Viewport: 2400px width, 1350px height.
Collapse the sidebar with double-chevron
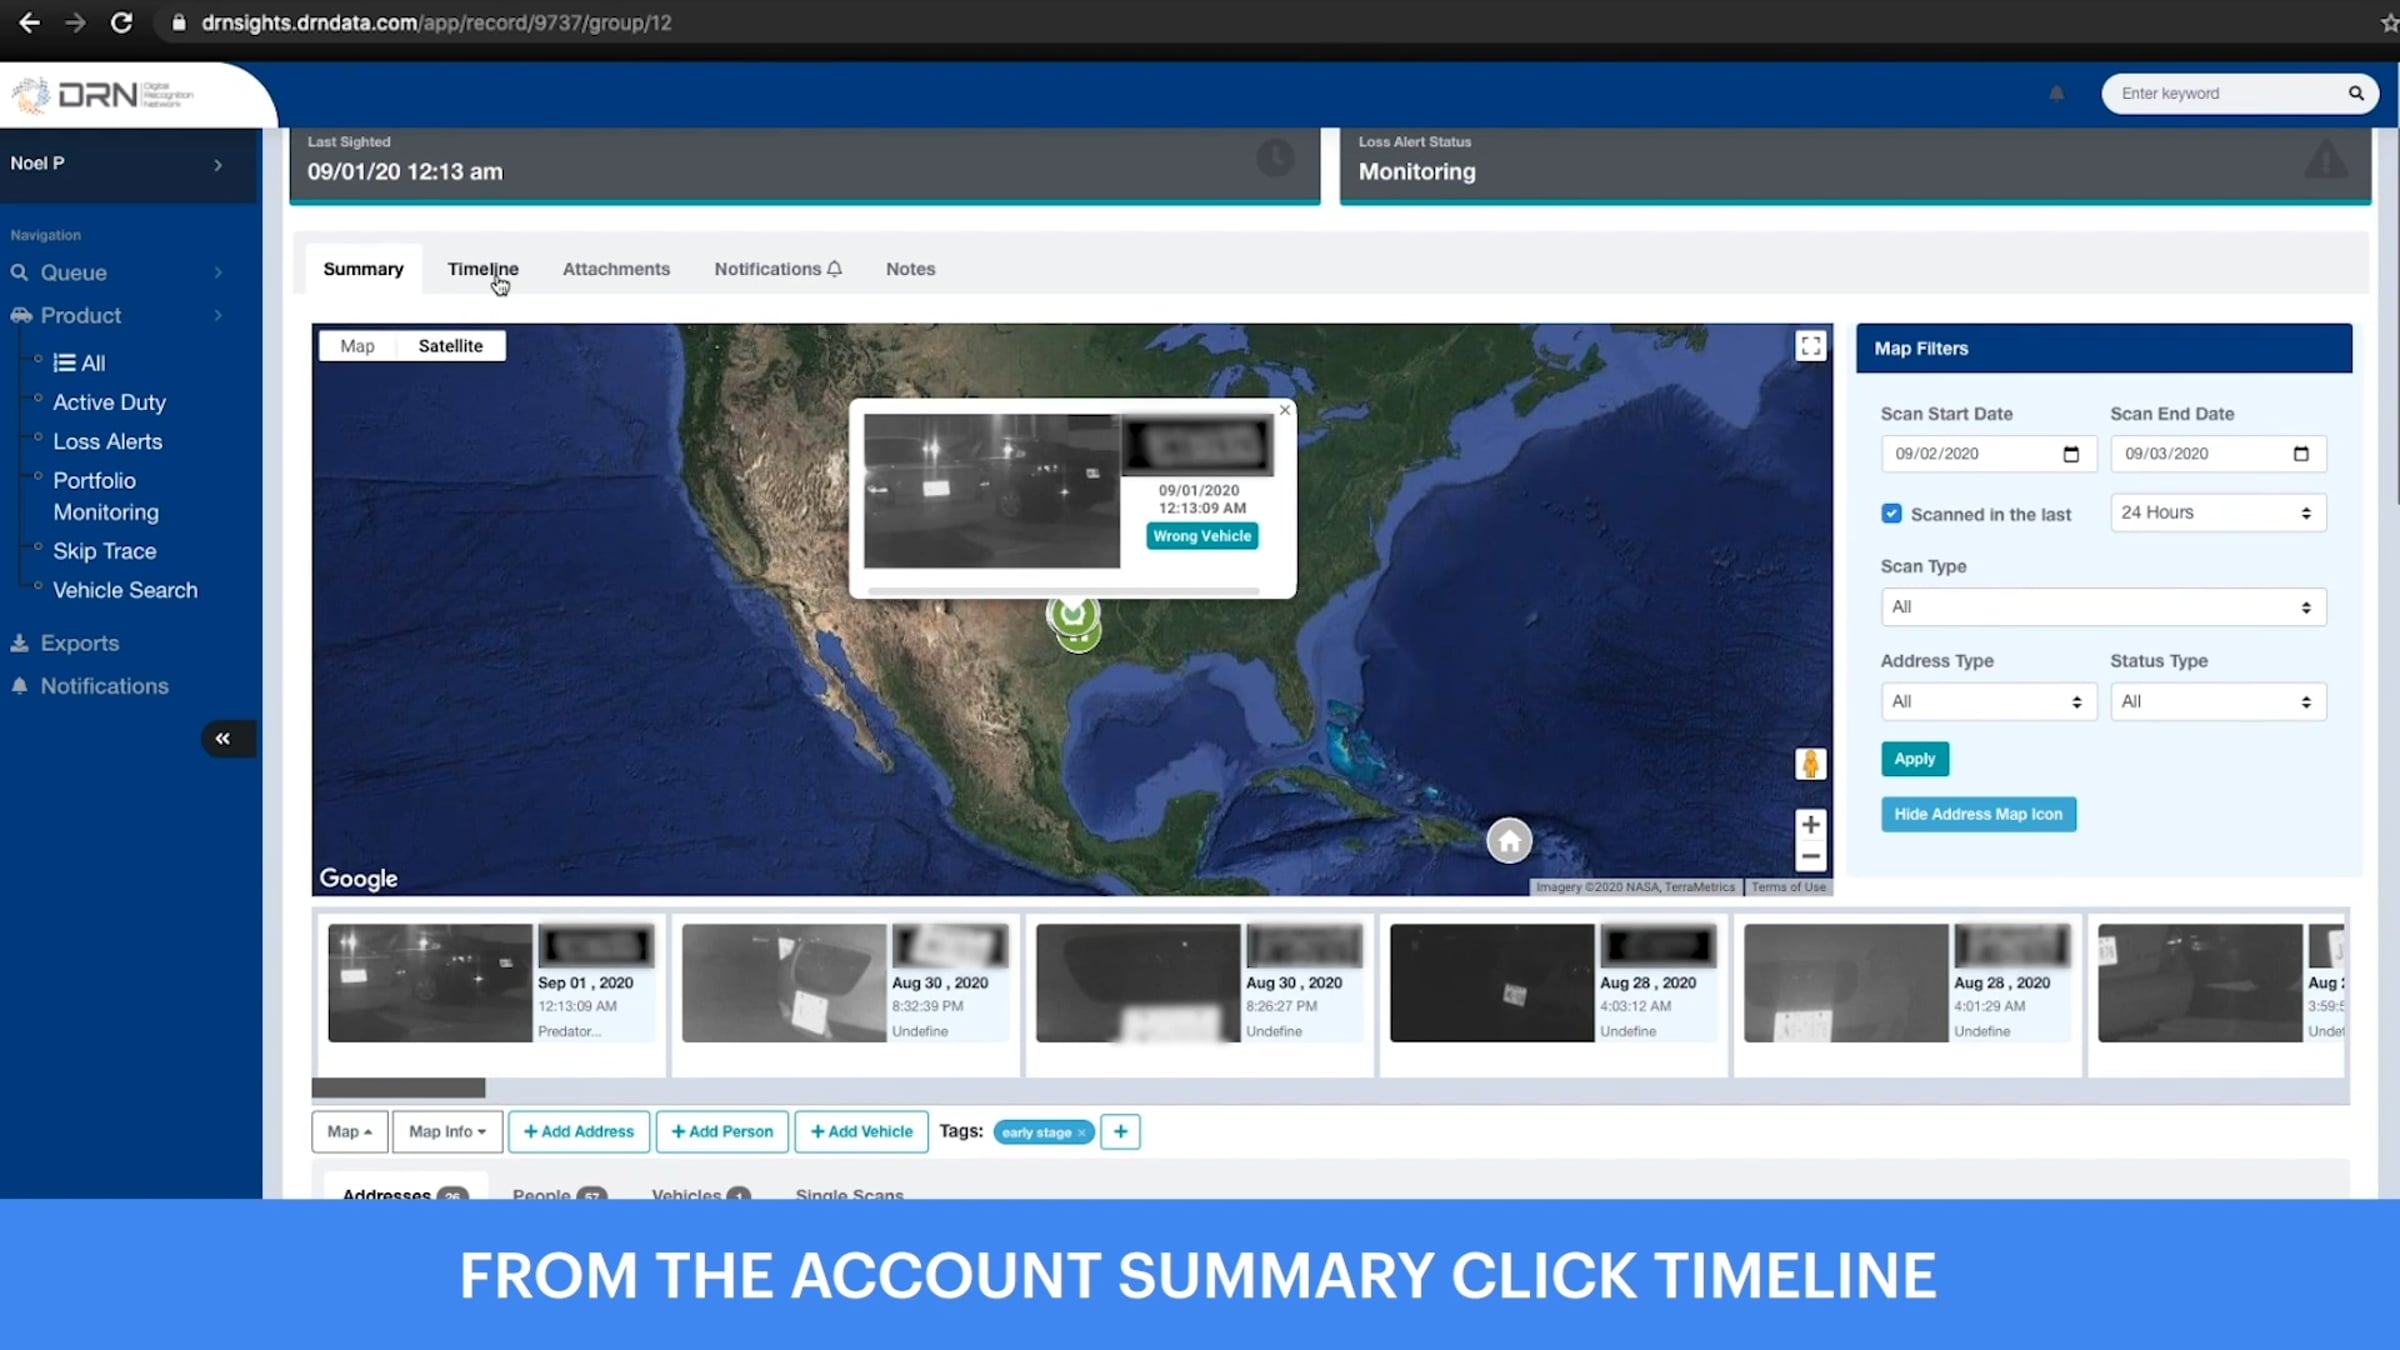pyautogui.click(x=223, y=738)
